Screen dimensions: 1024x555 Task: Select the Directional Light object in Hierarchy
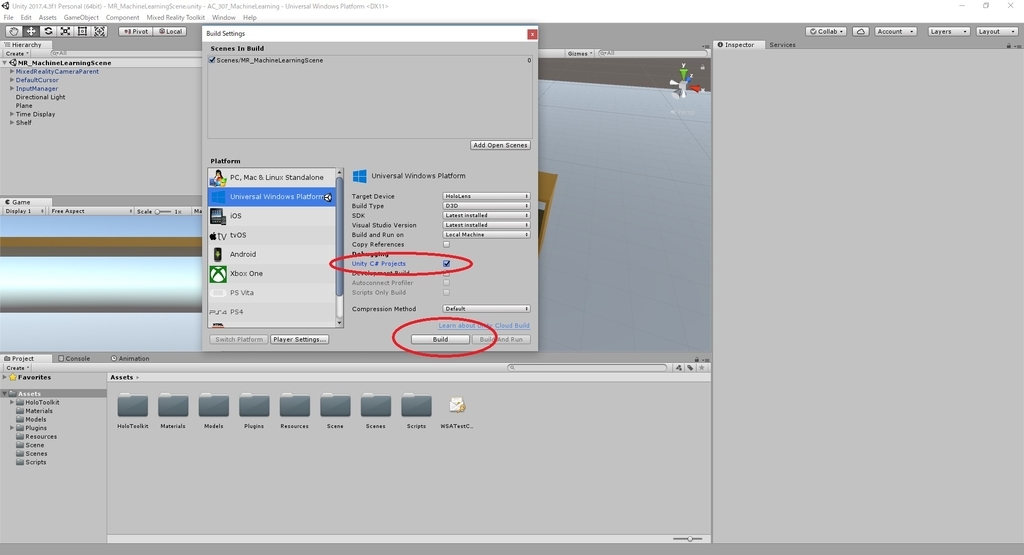click(x=40, y=97)
